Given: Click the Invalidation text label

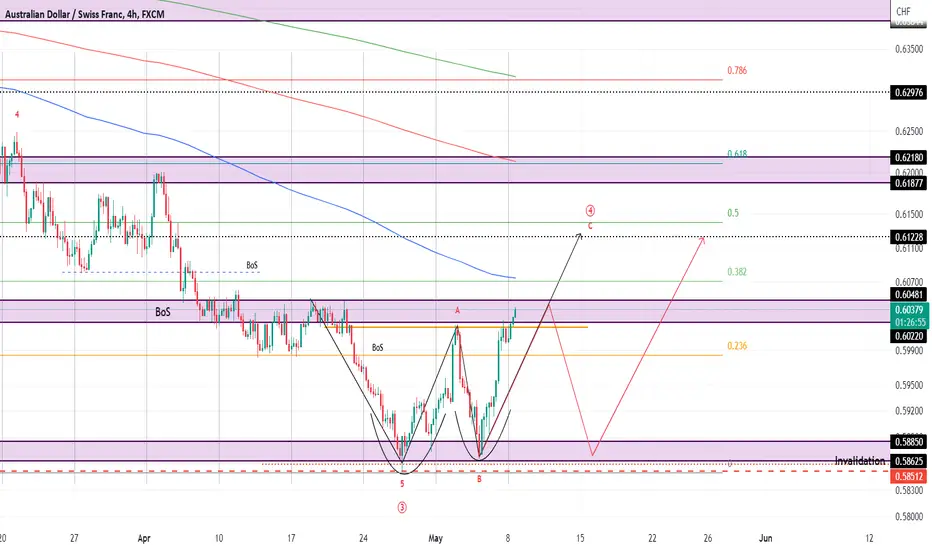Looking at the screenshot, I should pos(859,460).
